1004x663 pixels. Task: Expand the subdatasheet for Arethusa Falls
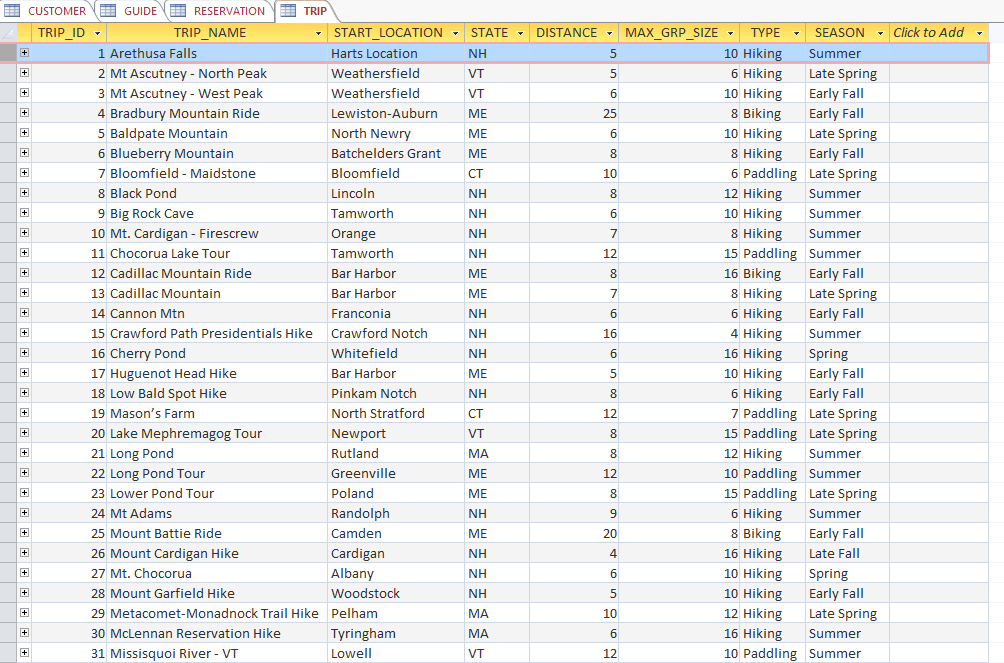click(23, 53)
